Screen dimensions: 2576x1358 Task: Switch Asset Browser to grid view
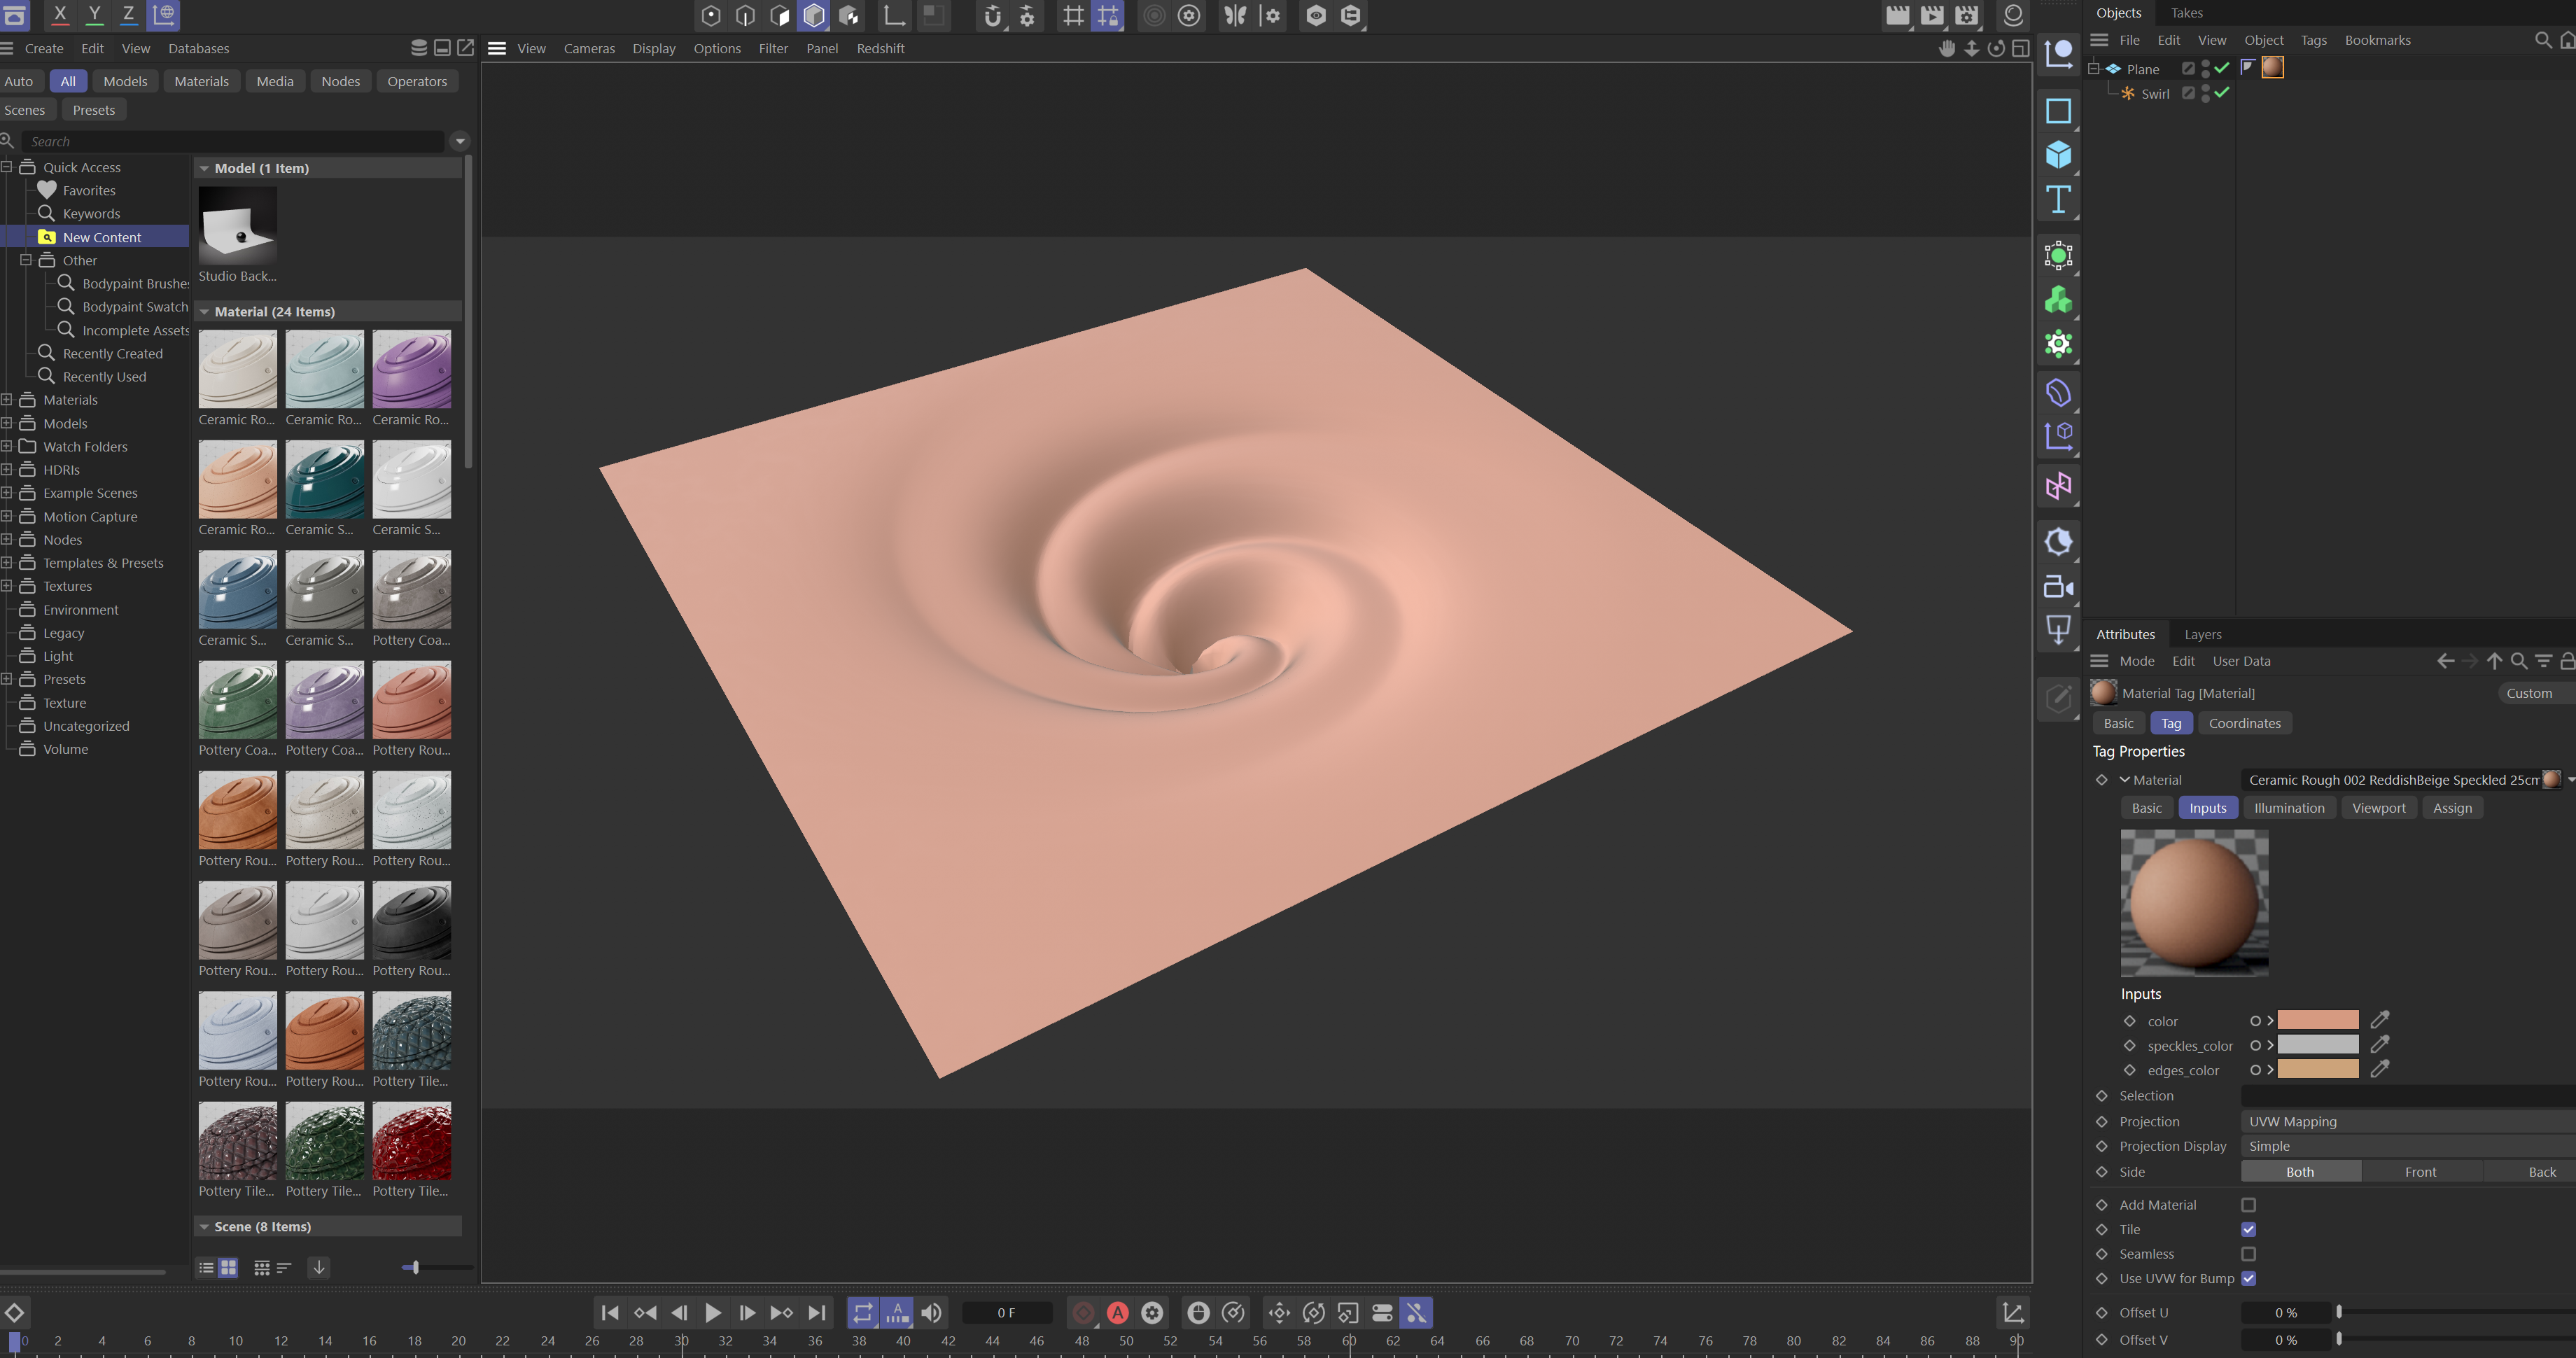pos(229,1267)
